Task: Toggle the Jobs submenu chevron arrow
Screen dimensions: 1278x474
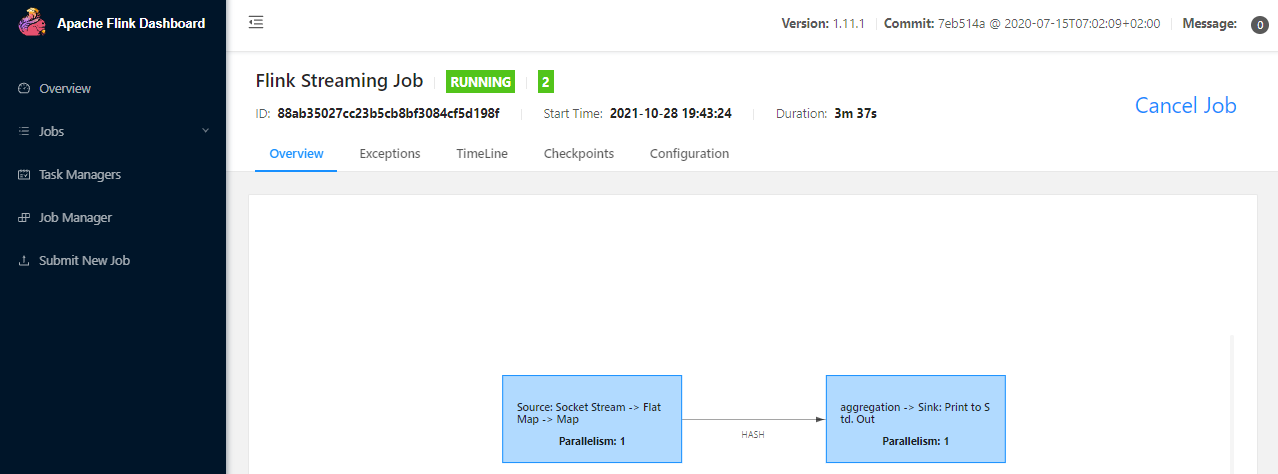Action: (x=206, y=131)
